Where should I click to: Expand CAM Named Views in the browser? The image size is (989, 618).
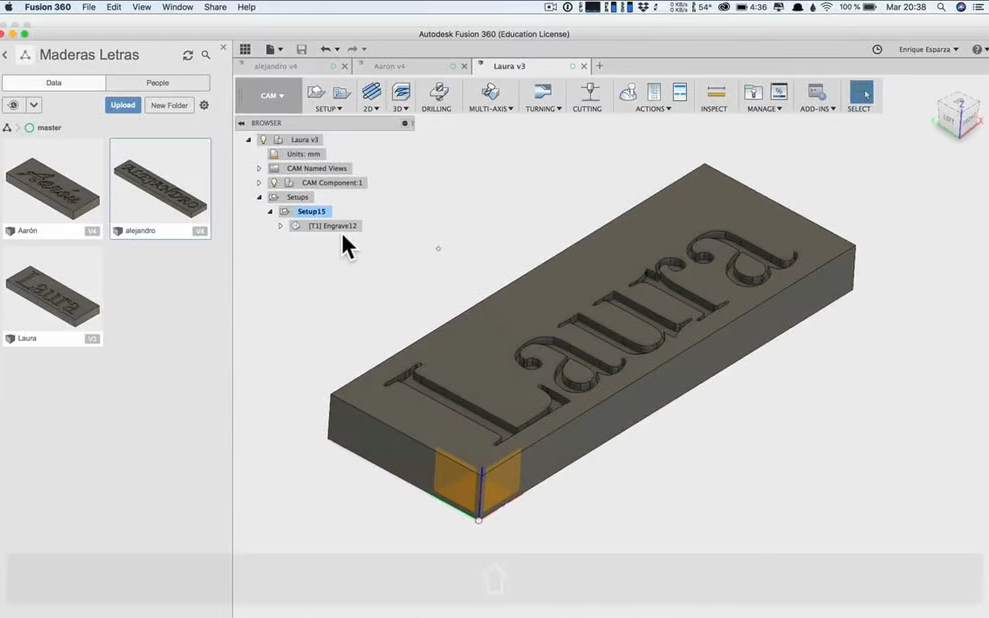point(259,168)
